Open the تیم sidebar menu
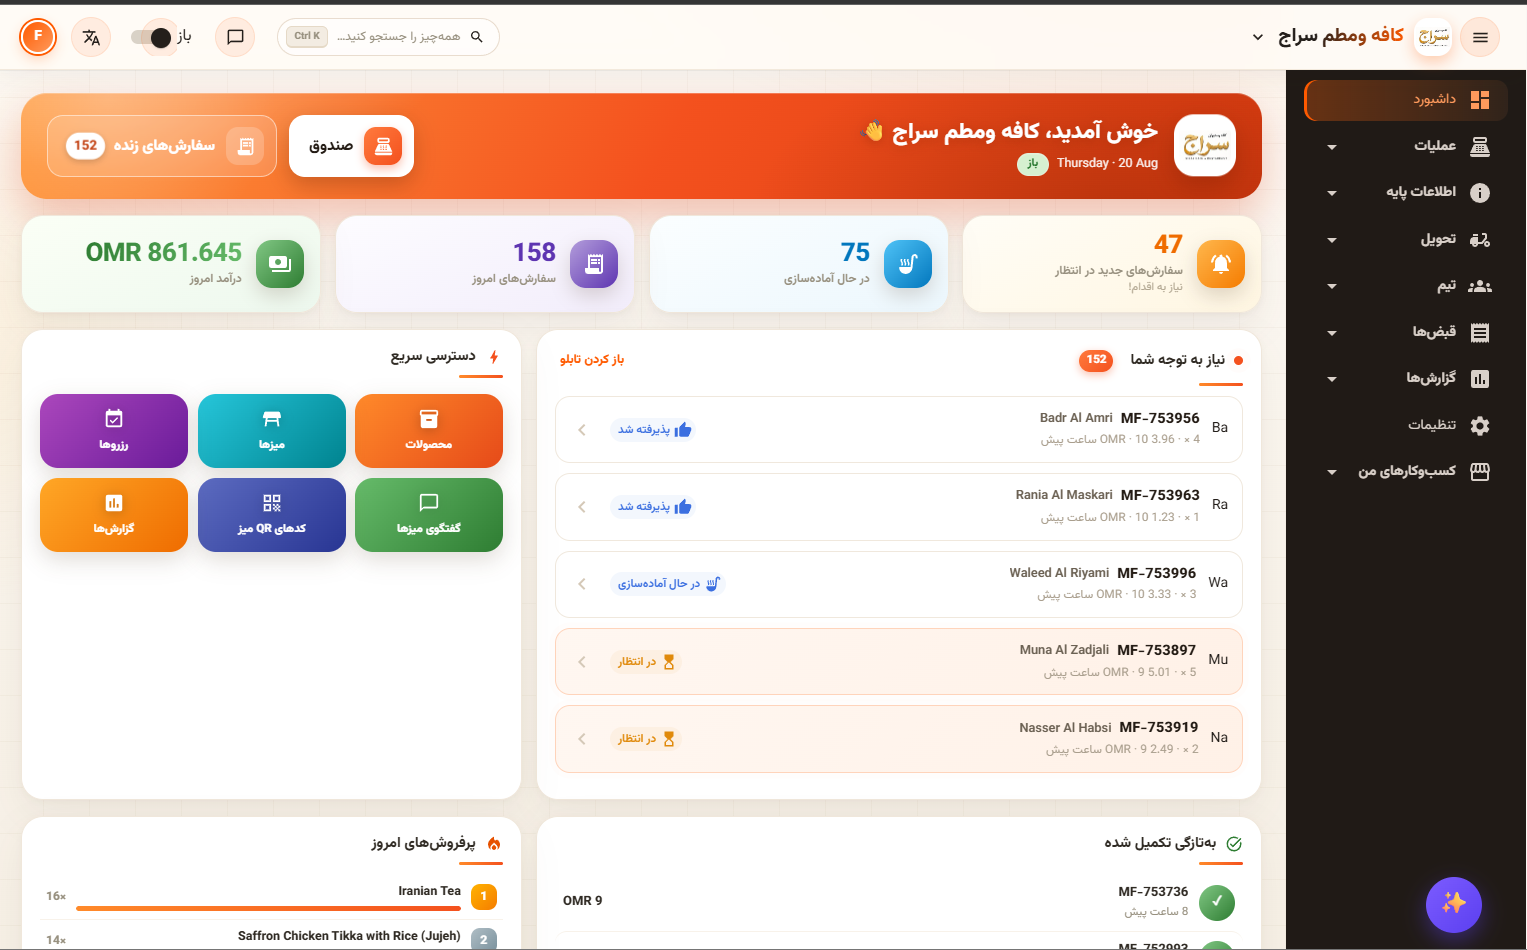 [1406, 286]
